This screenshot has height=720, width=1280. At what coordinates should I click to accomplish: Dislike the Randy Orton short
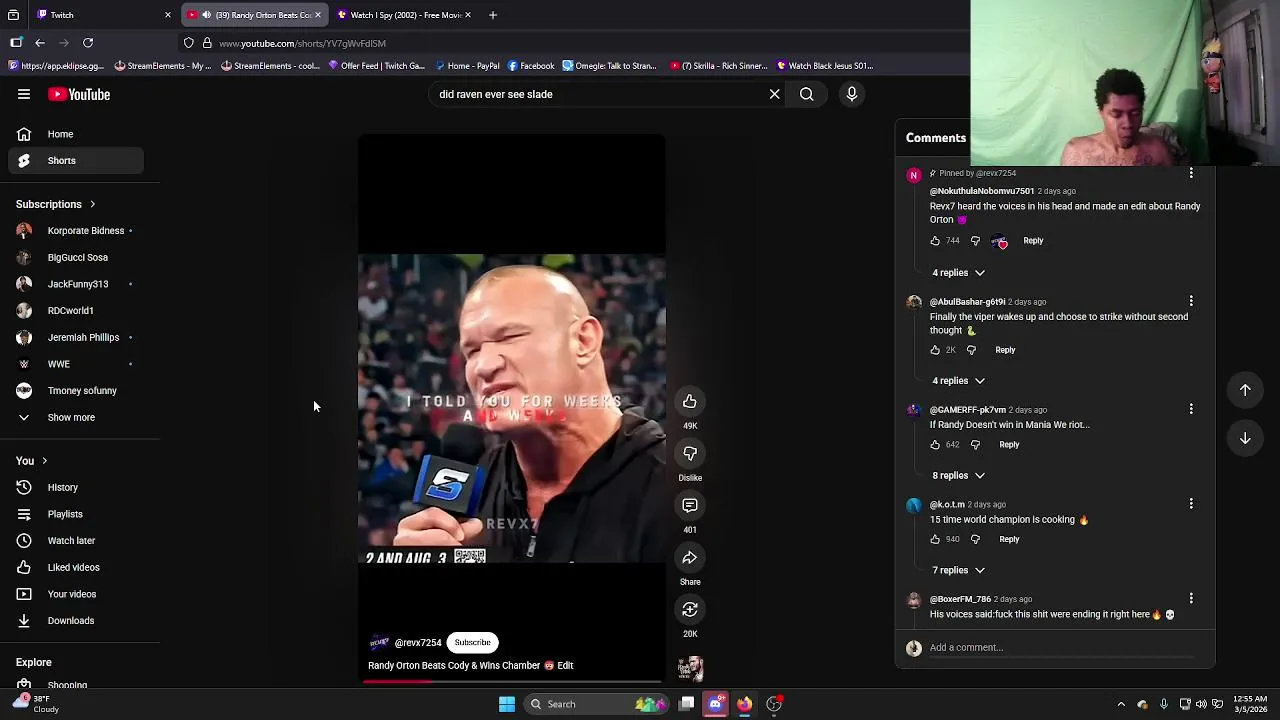[x=690, y=453]
